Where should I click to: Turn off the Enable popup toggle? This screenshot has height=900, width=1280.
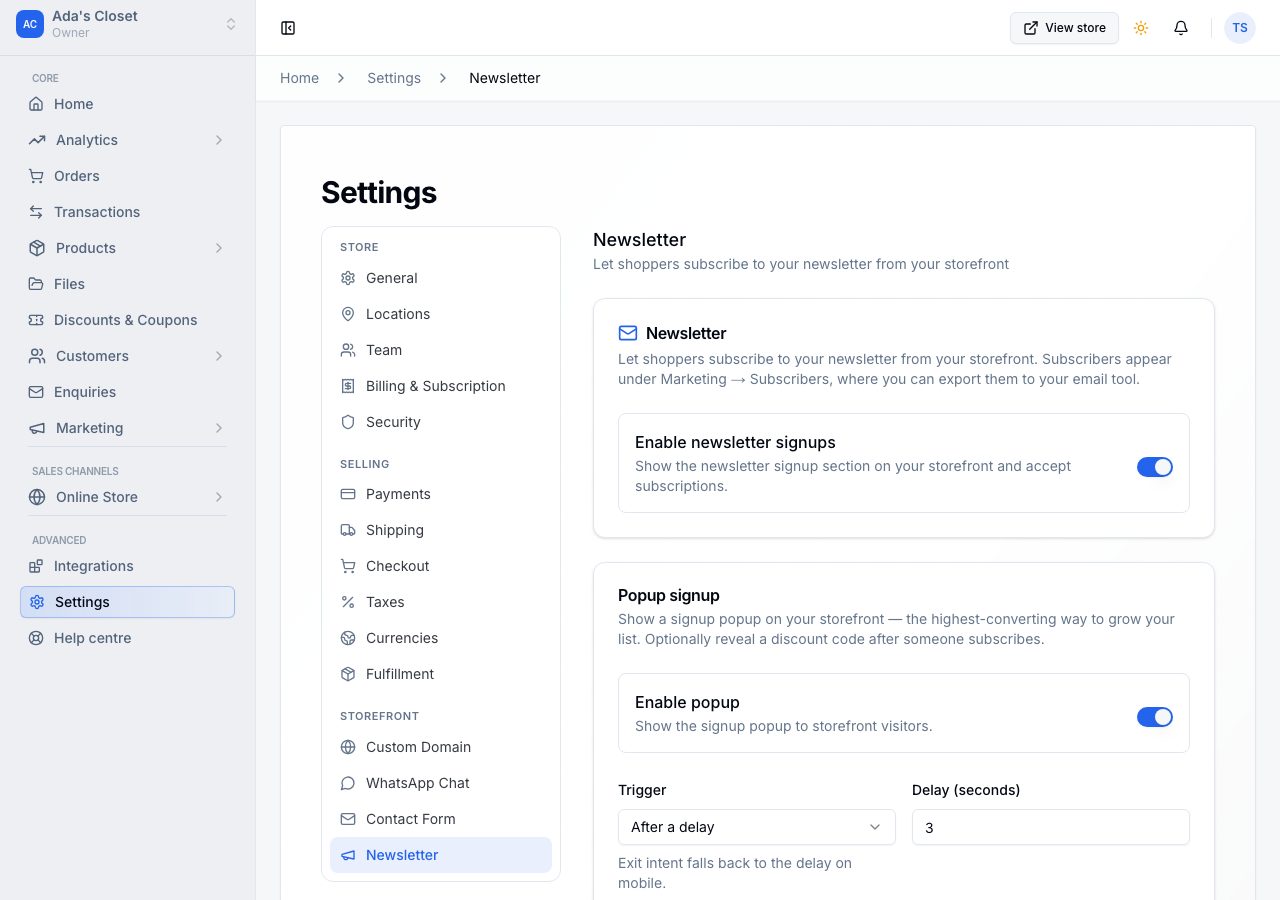[x=1155, y=717]
